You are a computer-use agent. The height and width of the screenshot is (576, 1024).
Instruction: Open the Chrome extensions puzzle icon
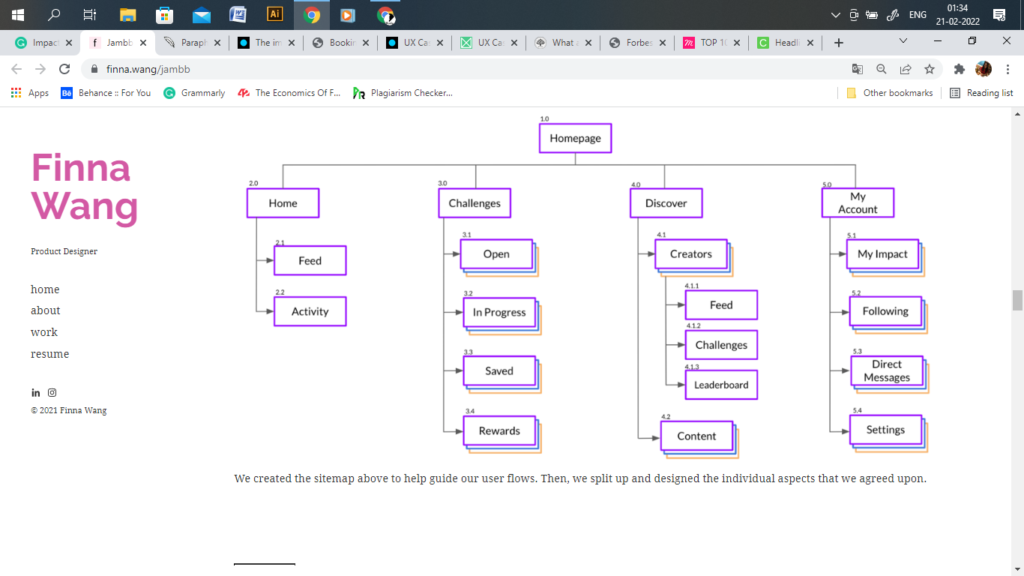click(x=960, y=69)
